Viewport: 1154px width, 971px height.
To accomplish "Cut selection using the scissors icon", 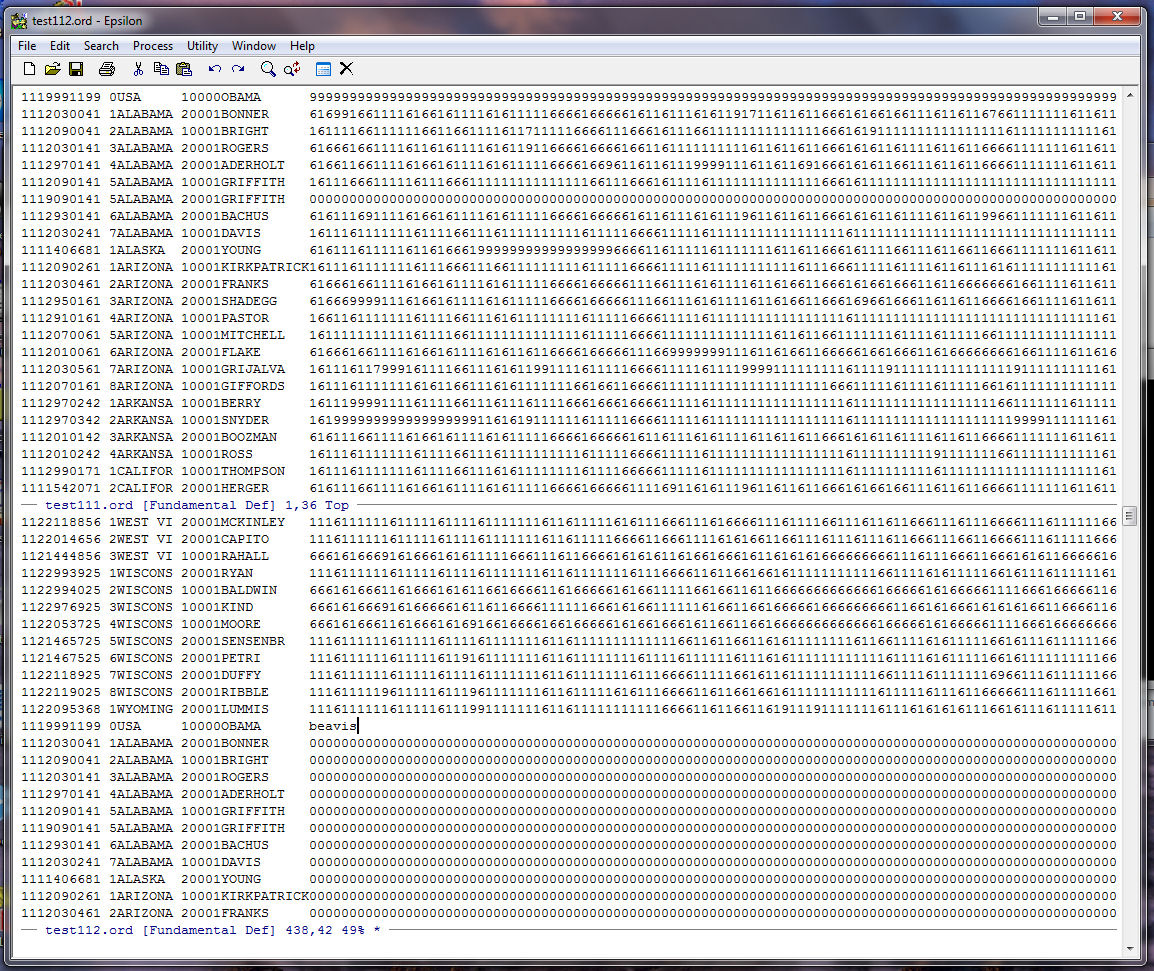I will coord(138,69).
